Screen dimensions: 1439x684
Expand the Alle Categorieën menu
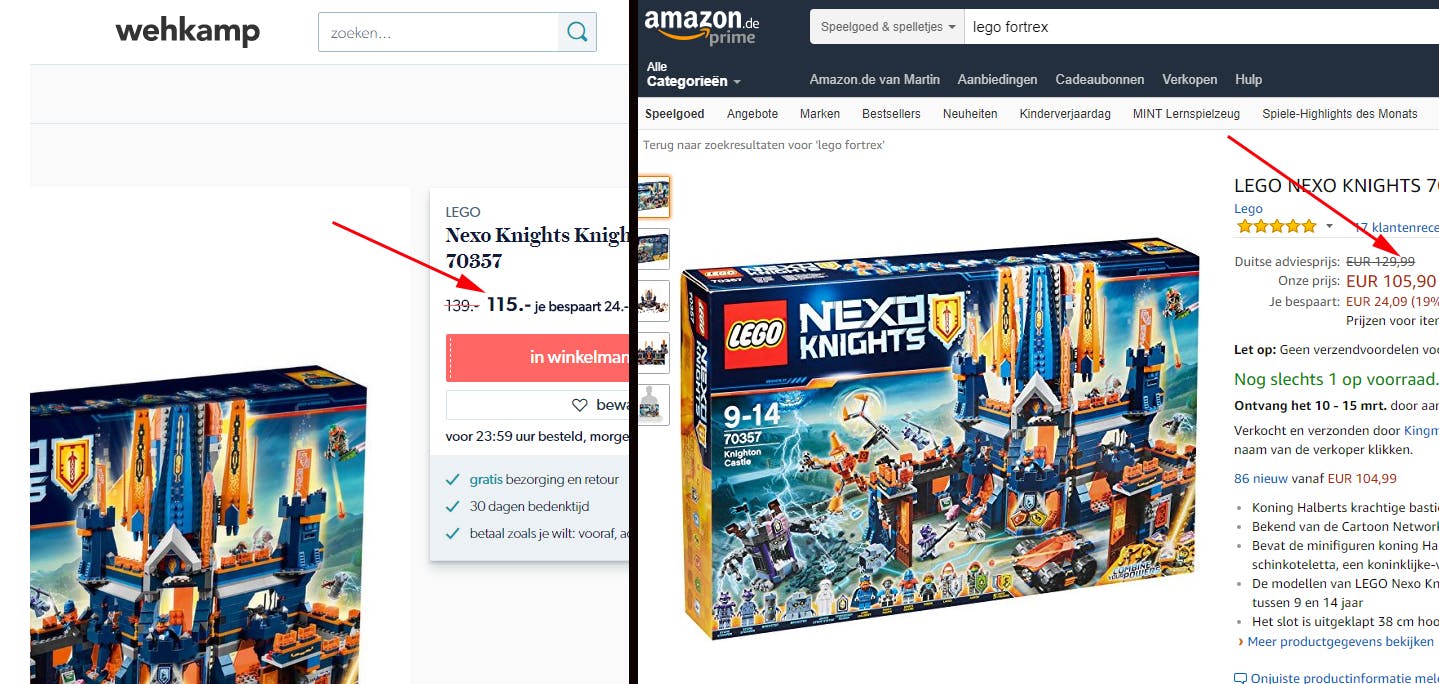[x=693, y=74]
